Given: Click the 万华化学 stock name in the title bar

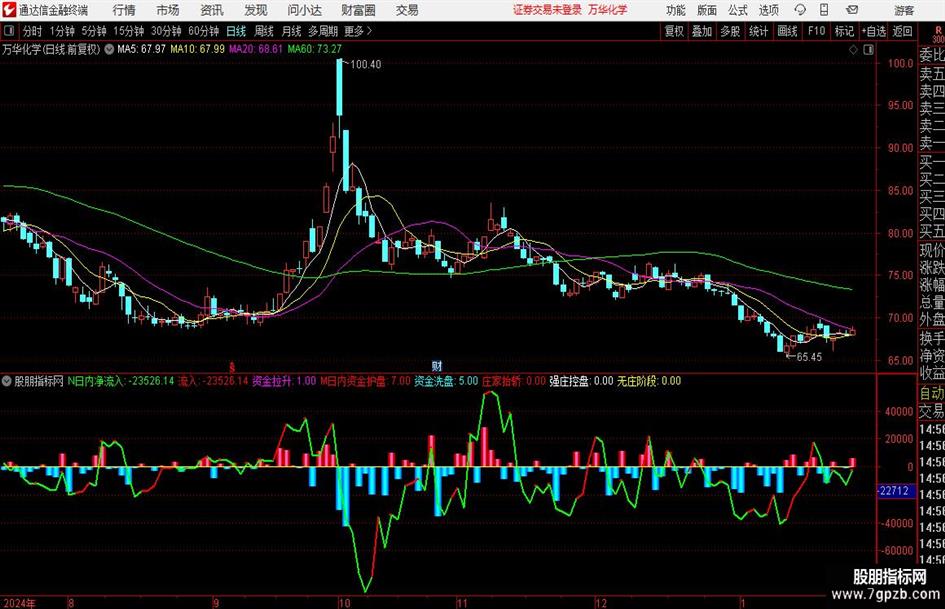Looking at the screenshot, I should (x=608, y=10).
